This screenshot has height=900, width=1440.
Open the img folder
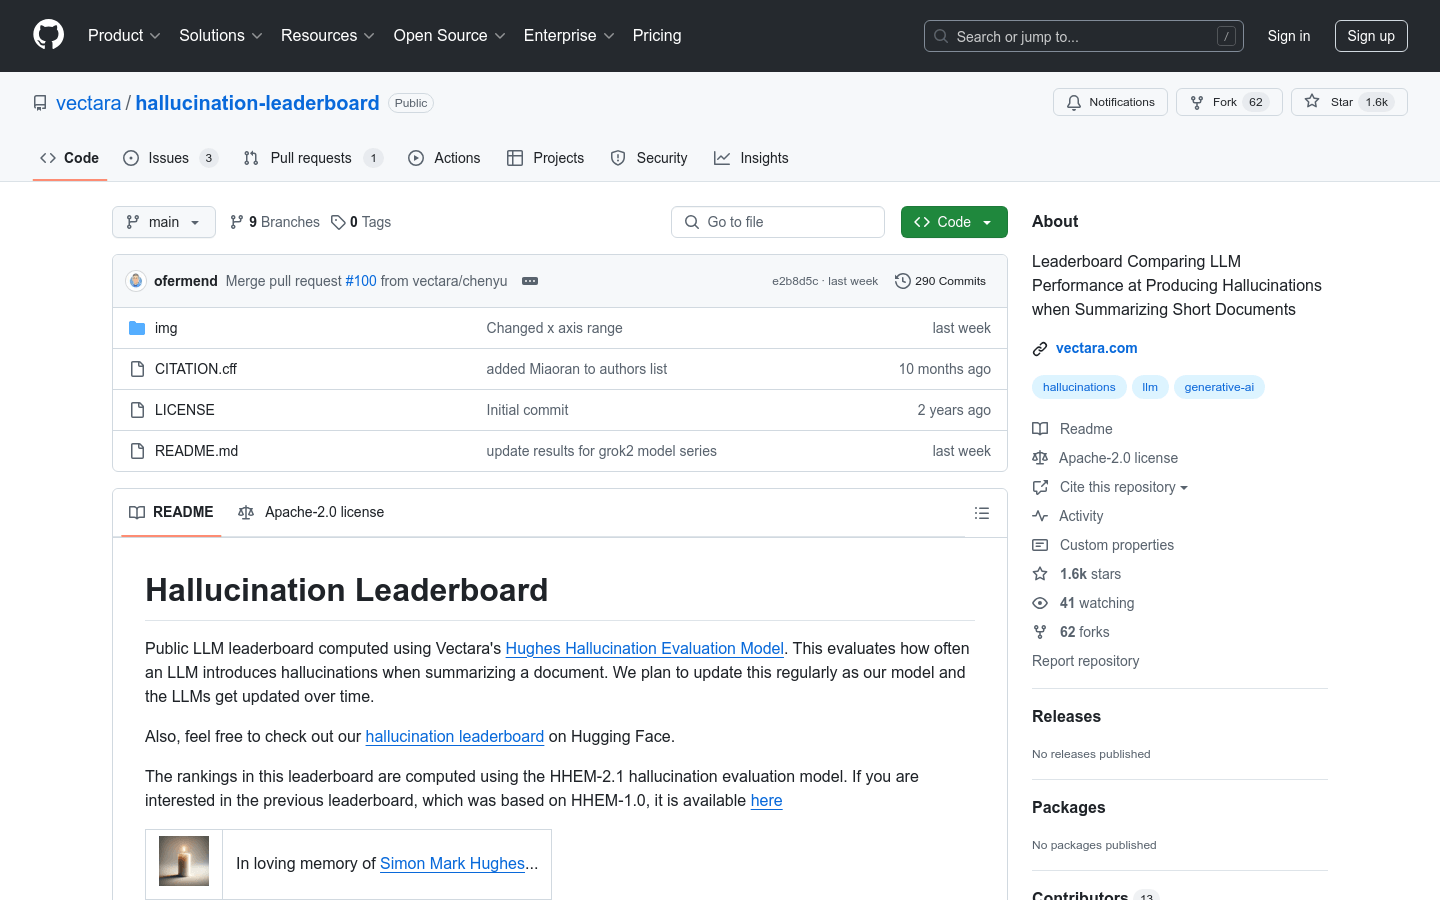[166, 328]
